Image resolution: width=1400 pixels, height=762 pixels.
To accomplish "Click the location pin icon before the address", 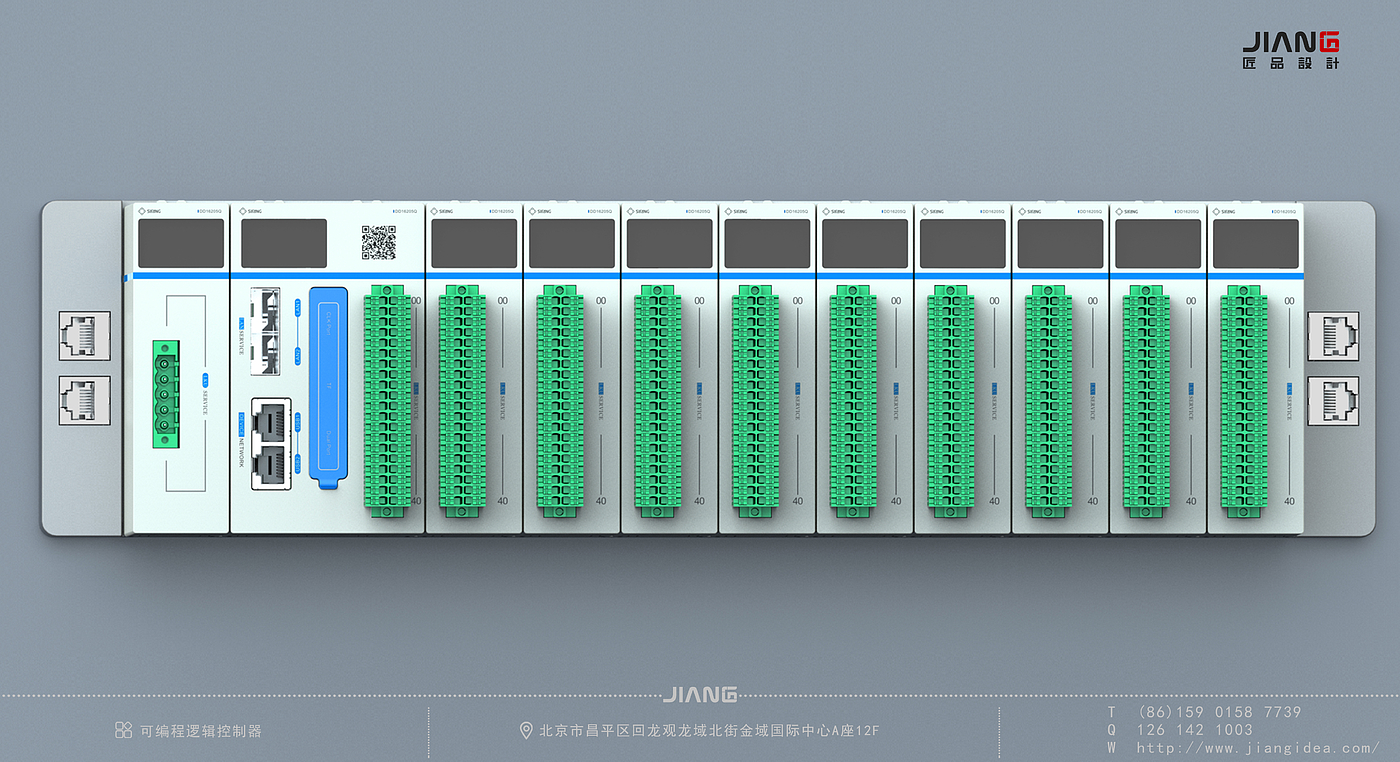I will [x=527, y=731].
